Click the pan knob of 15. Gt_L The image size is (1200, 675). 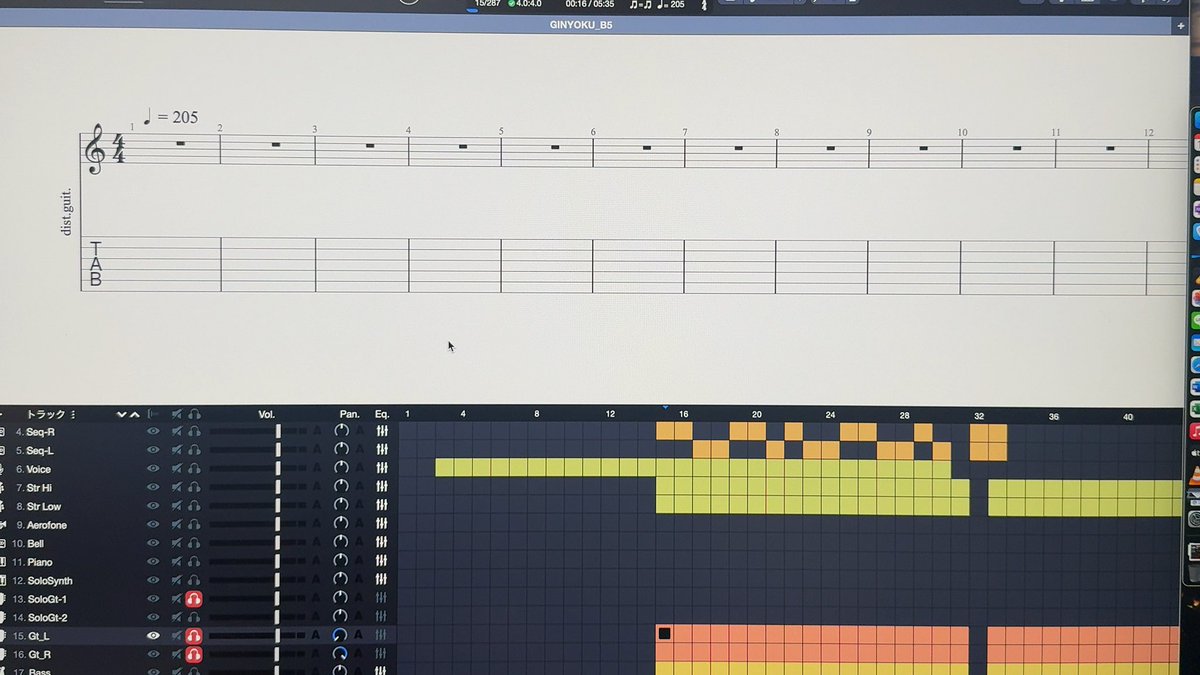point(340,636)
